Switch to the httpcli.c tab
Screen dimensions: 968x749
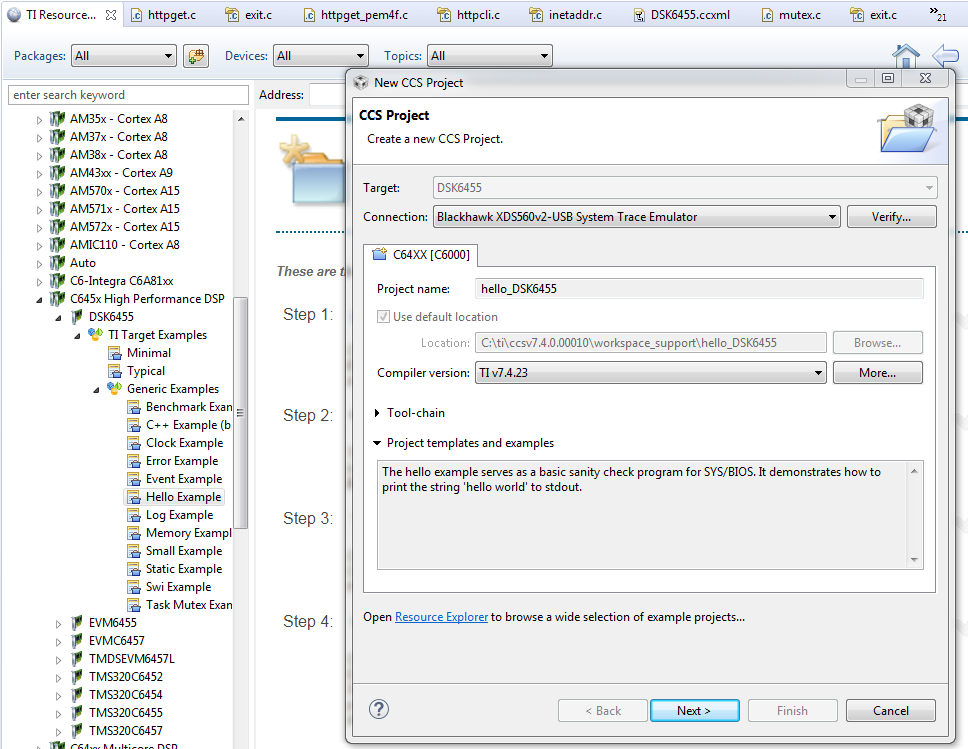click(x=469, y=15)
